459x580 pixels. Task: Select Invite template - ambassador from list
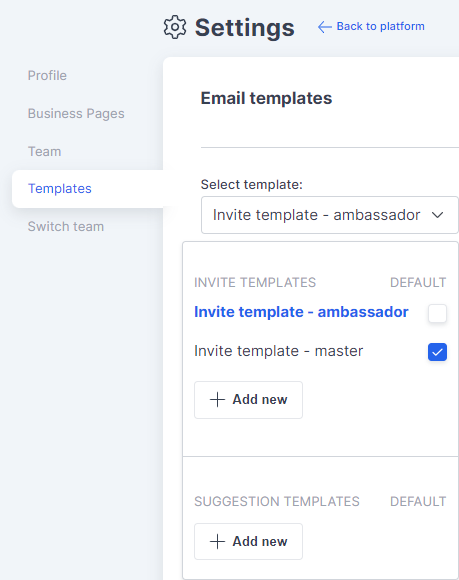pos(301,312)
